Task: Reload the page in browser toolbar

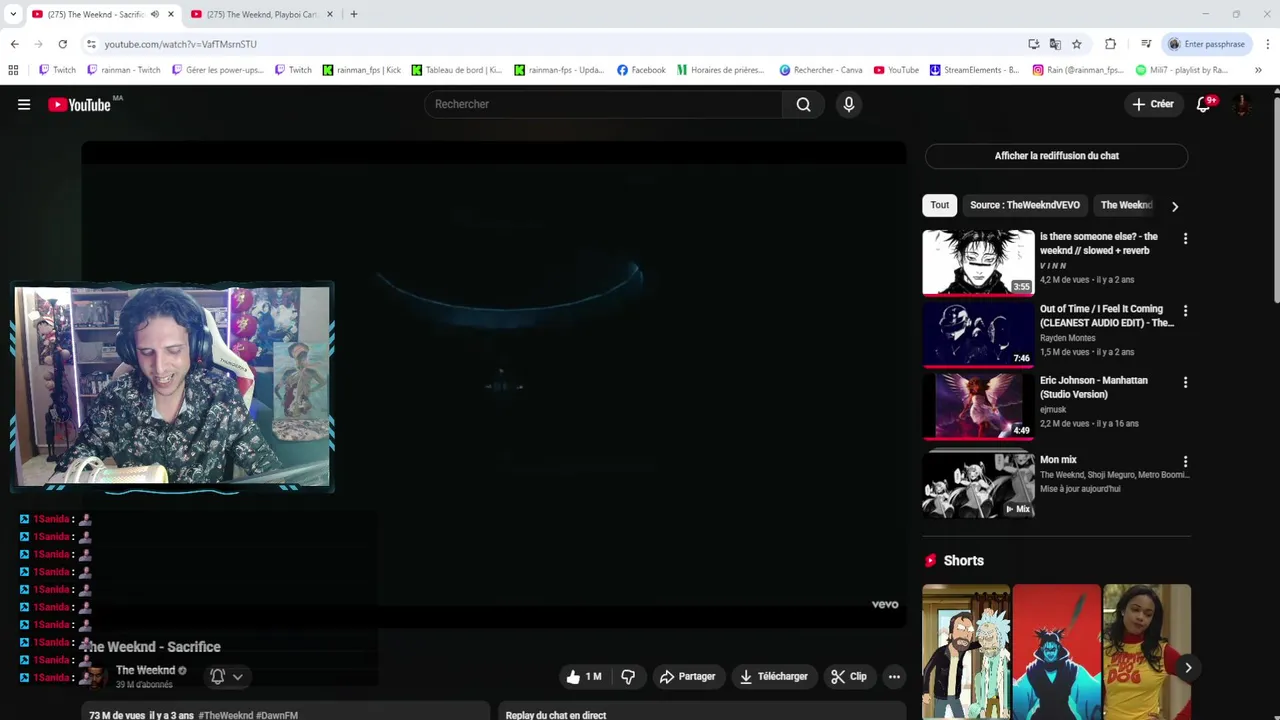Action: click(x=62, y=44)
